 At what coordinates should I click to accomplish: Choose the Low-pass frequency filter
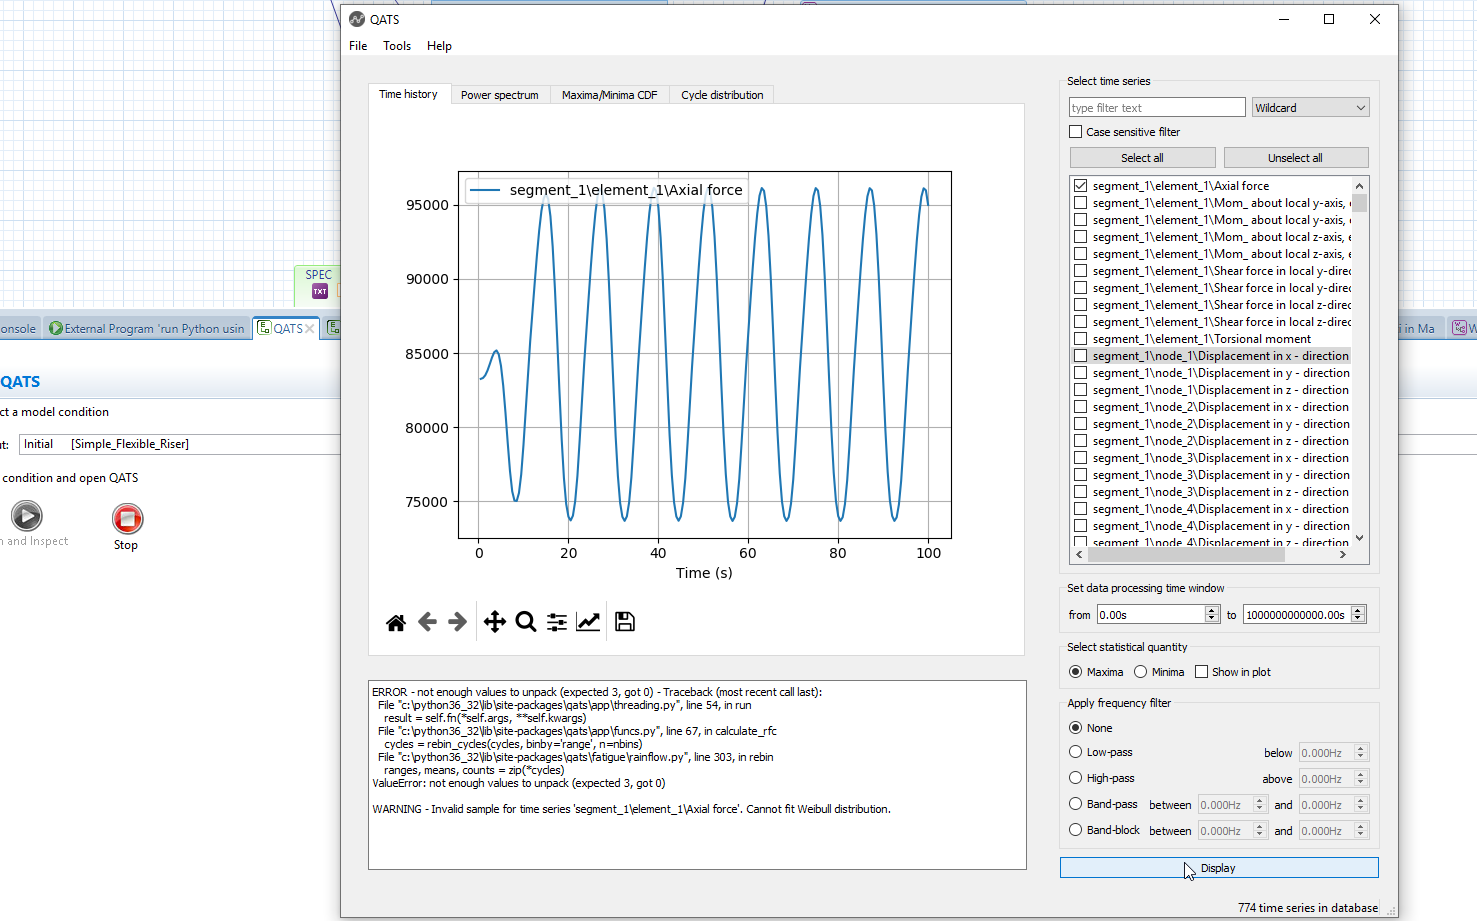click(1076, 752)
